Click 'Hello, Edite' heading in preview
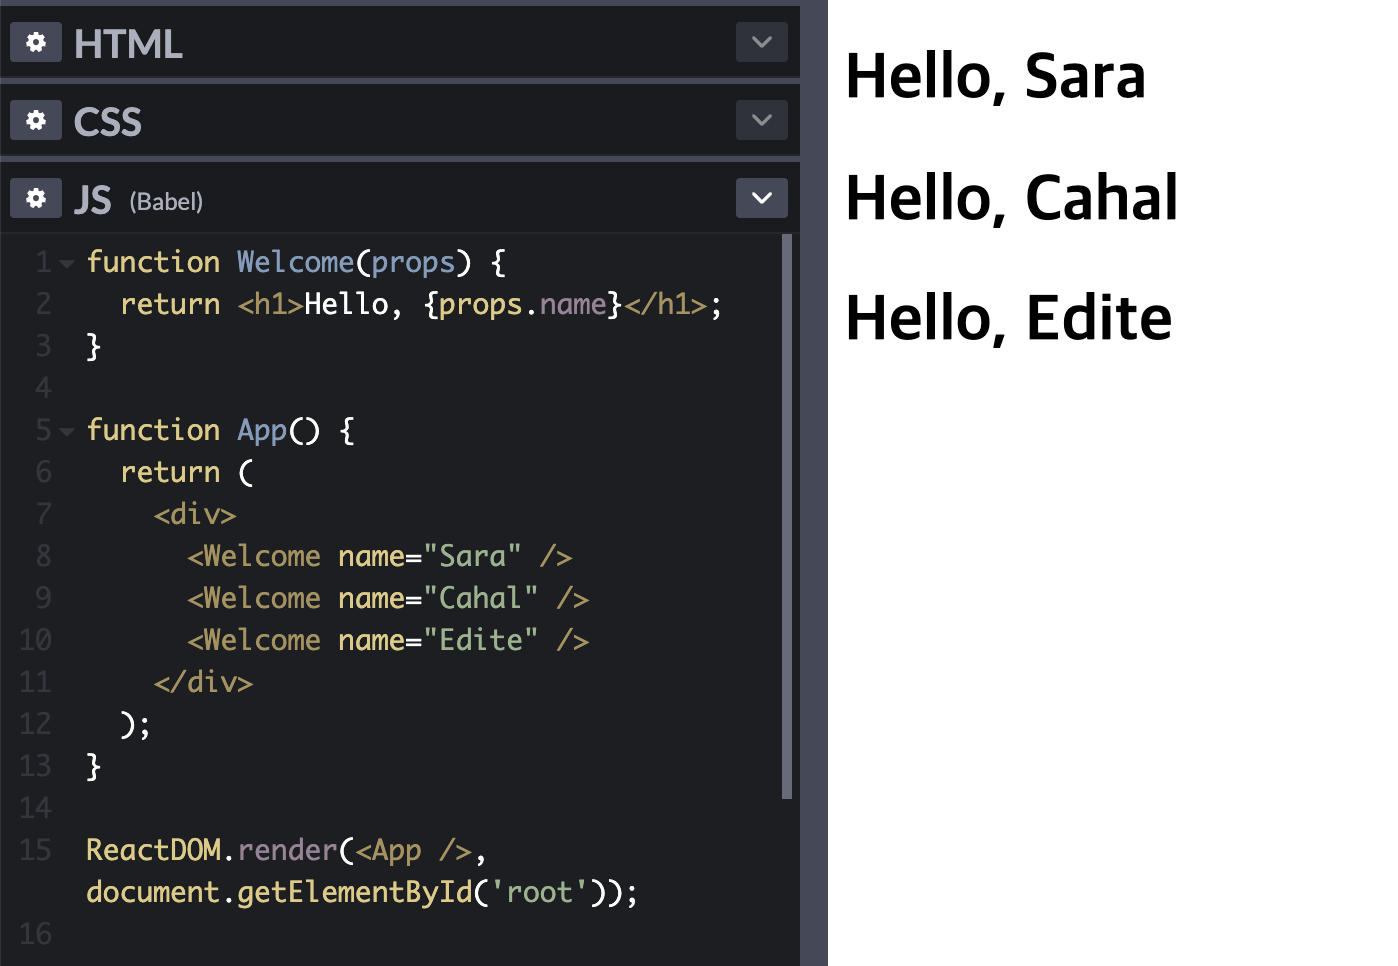The width and height of the screenshot is (1398, 966). (x=1009, y=318)
